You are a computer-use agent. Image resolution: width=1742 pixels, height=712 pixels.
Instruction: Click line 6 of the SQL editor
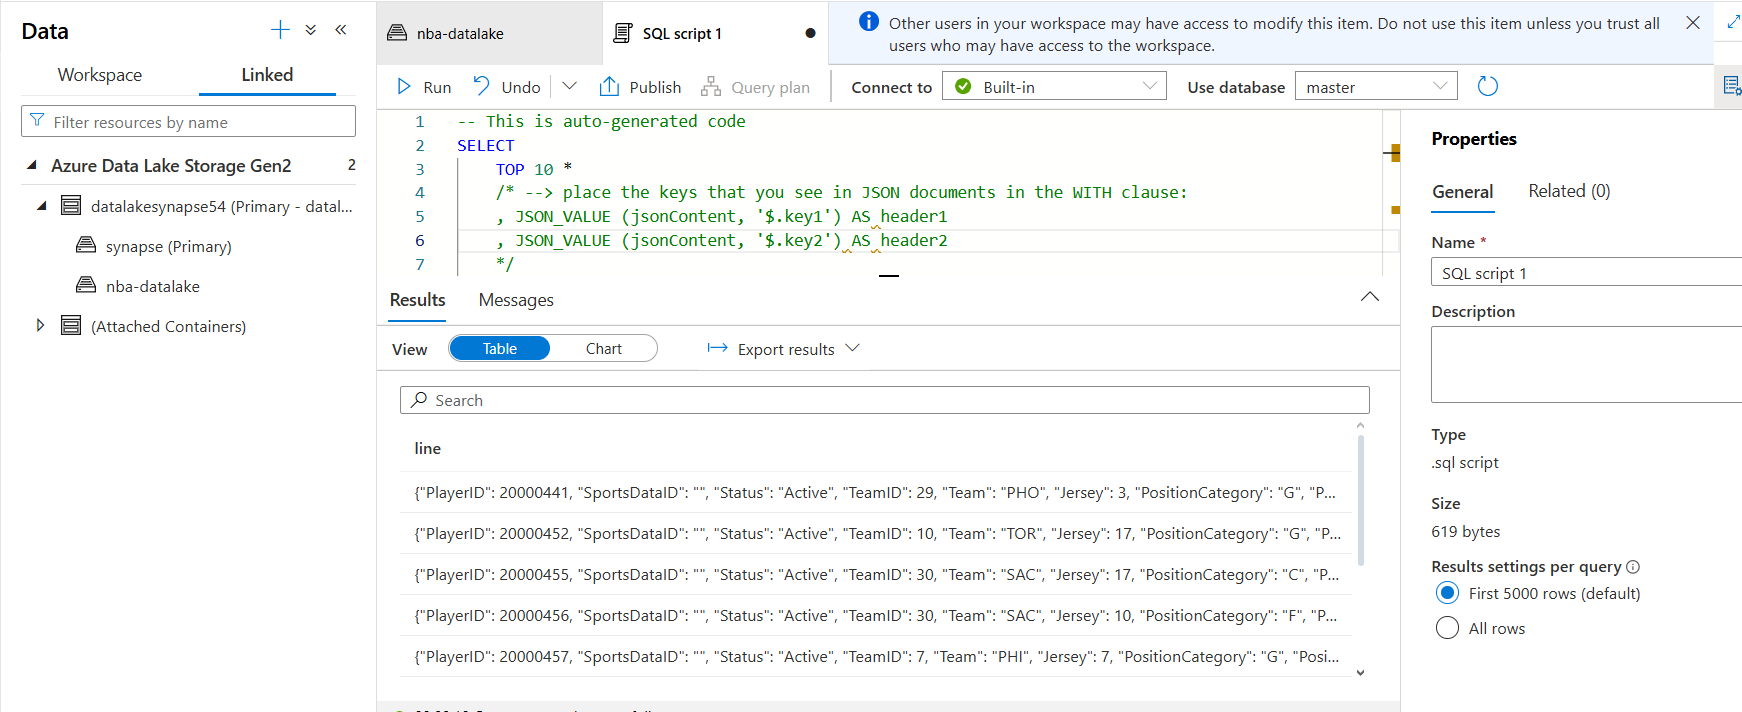920,240
